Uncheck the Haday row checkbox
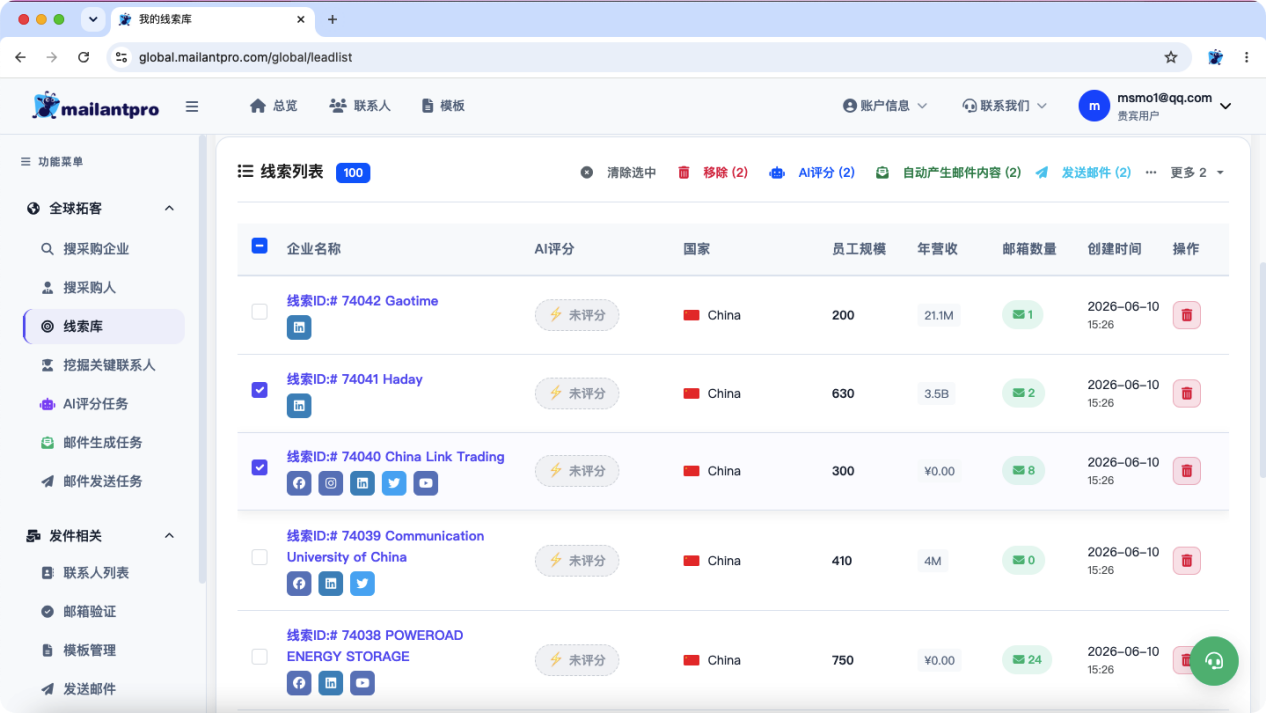This screenshot has width=1266, height=713. pos(259,390)
